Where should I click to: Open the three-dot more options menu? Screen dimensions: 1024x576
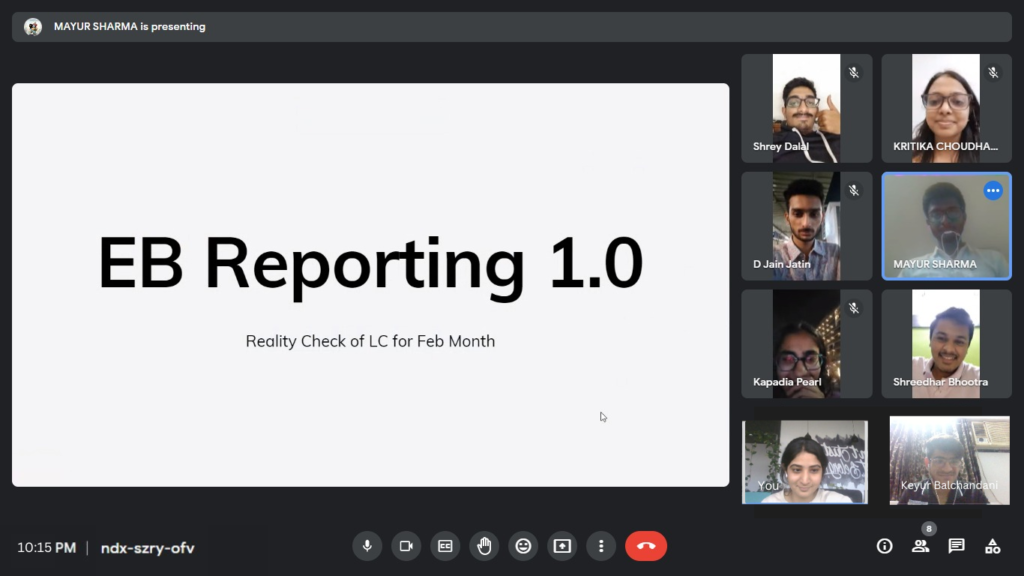(601, 546)
